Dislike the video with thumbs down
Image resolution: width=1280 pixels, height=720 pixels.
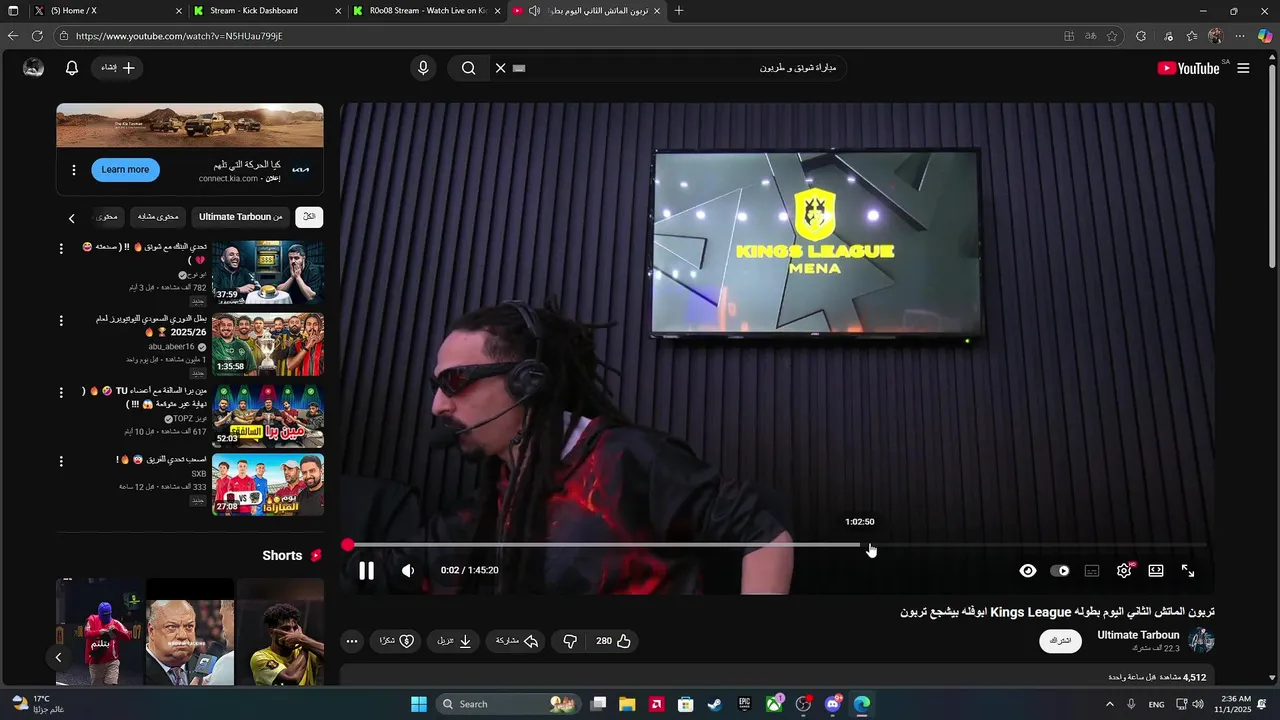point(570,641)
